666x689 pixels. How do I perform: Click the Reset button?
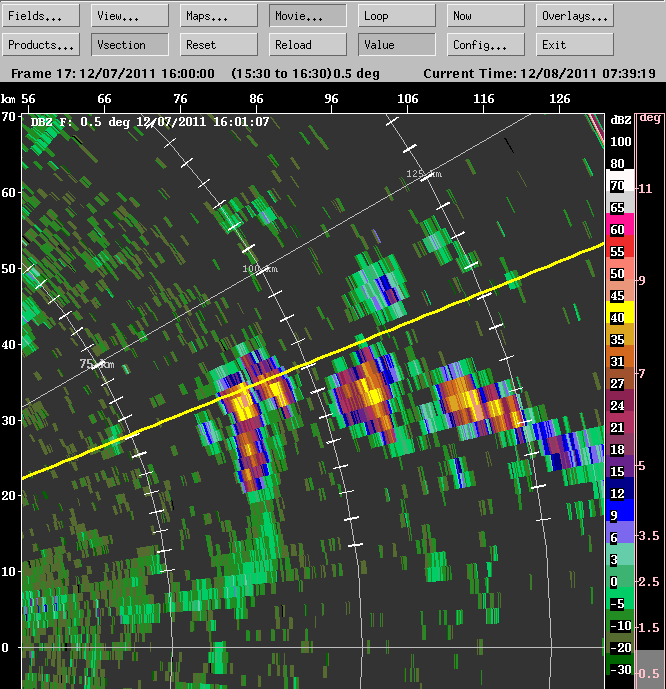[x=219, y=45]
